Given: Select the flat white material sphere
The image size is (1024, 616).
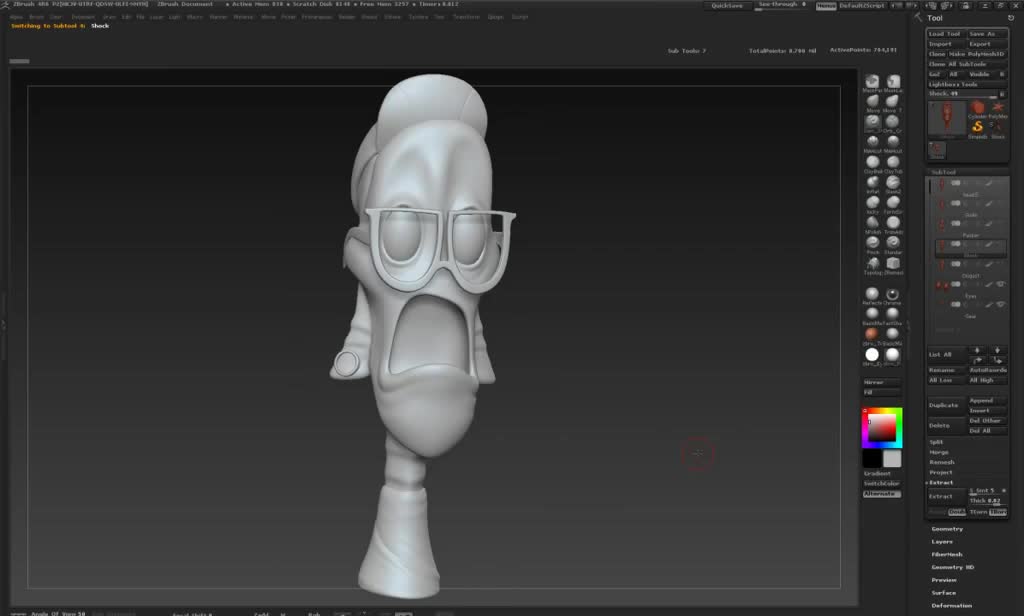Looking at the screenshot, I should click(872, 355).
